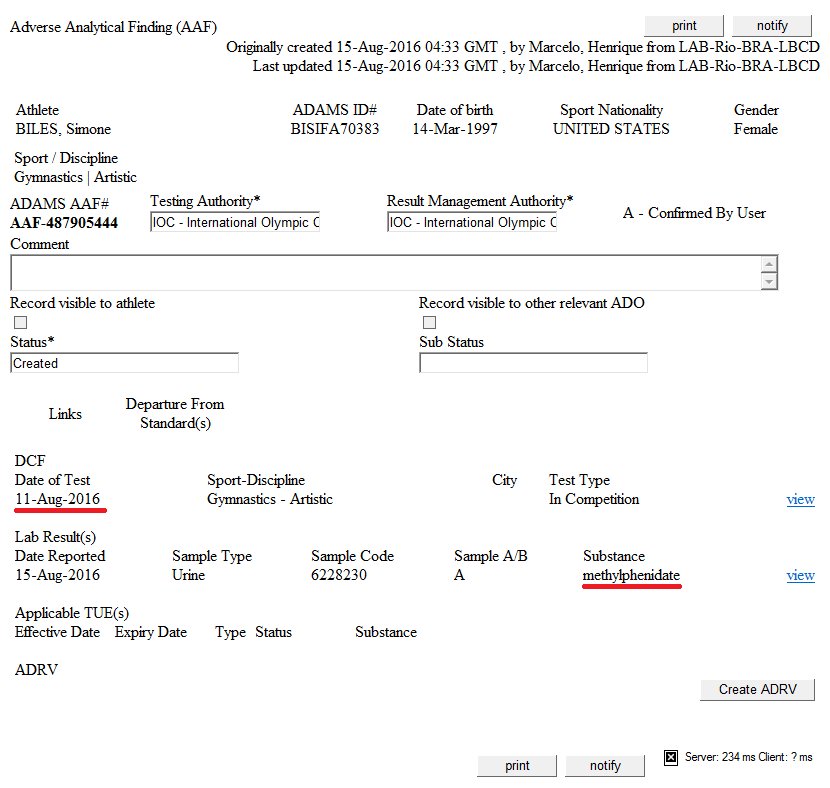Click the Create ADRV button
Screen dimensions: 830x788
[x=757, y=690]
